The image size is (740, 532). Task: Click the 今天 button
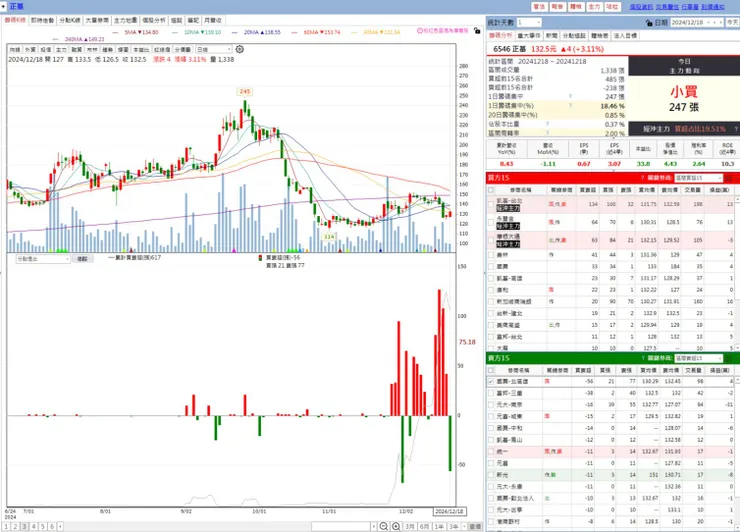coord(732,22)
